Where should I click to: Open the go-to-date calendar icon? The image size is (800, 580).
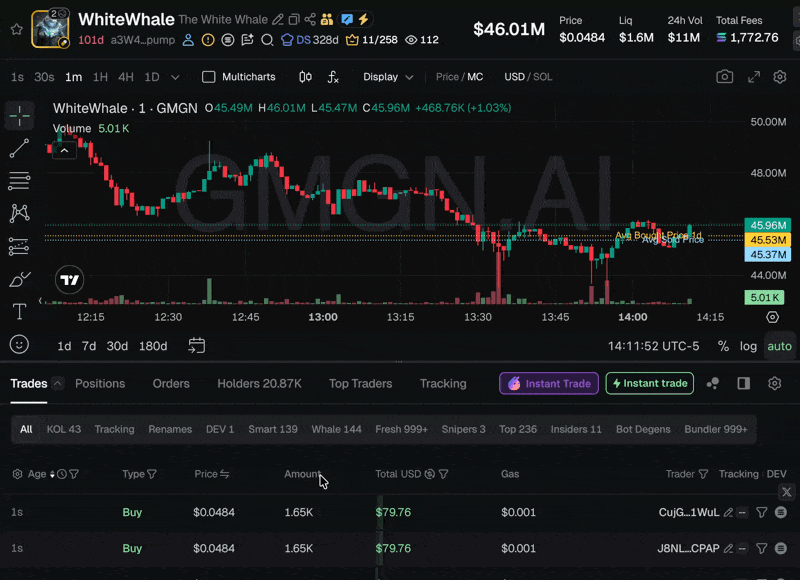[196, 346]
